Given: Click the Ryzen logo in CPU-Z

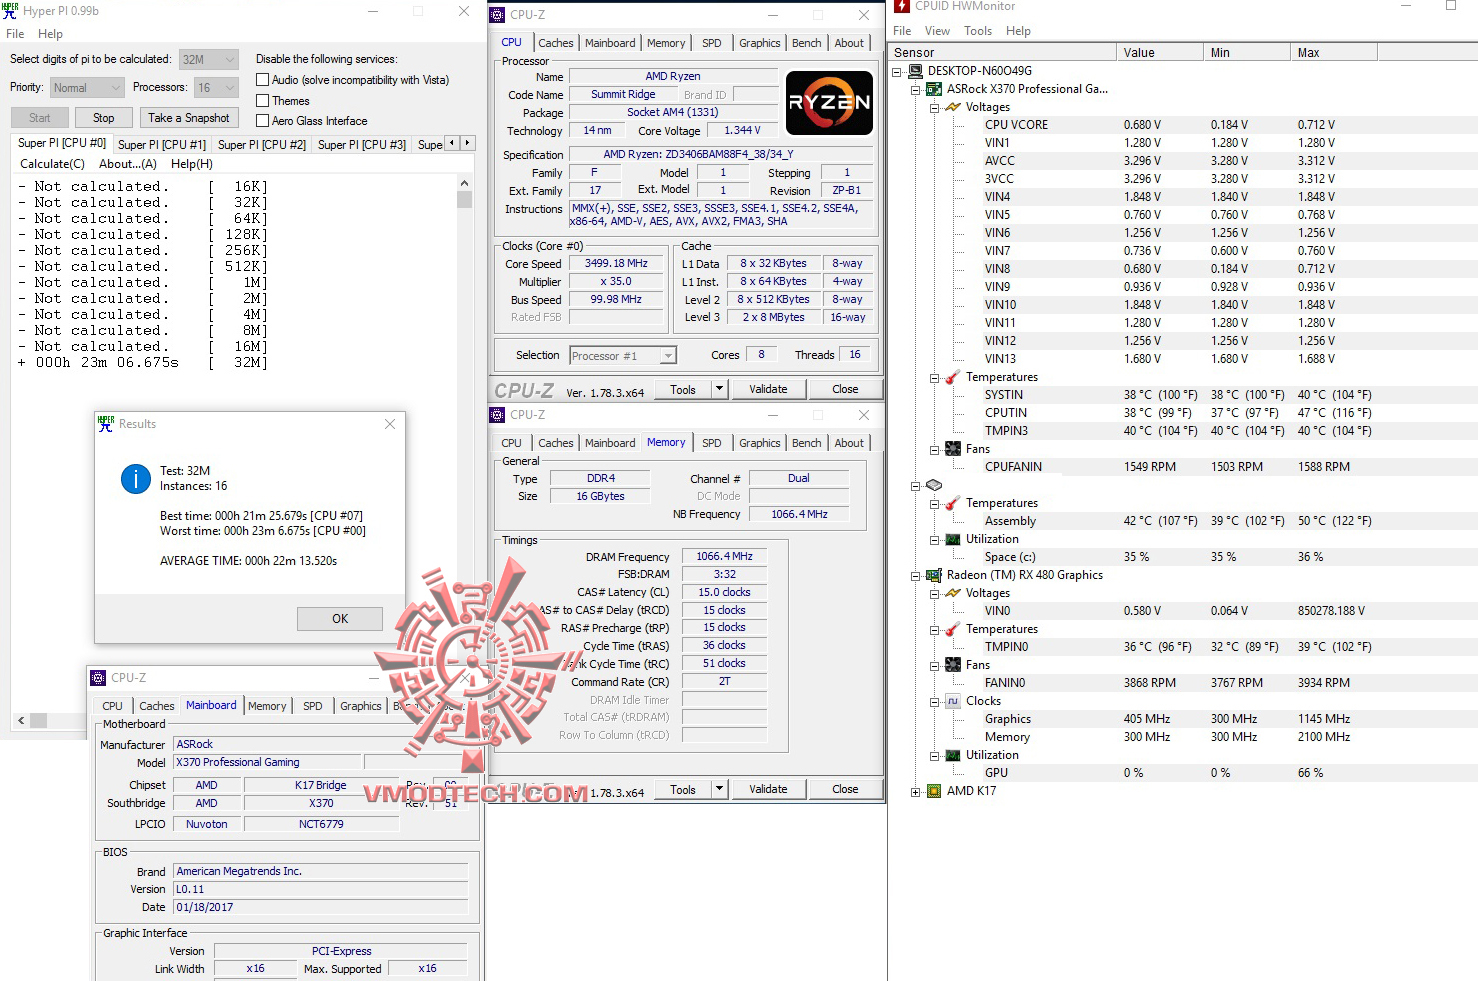Looking at the screenshot, I should (x=829, y=103).
